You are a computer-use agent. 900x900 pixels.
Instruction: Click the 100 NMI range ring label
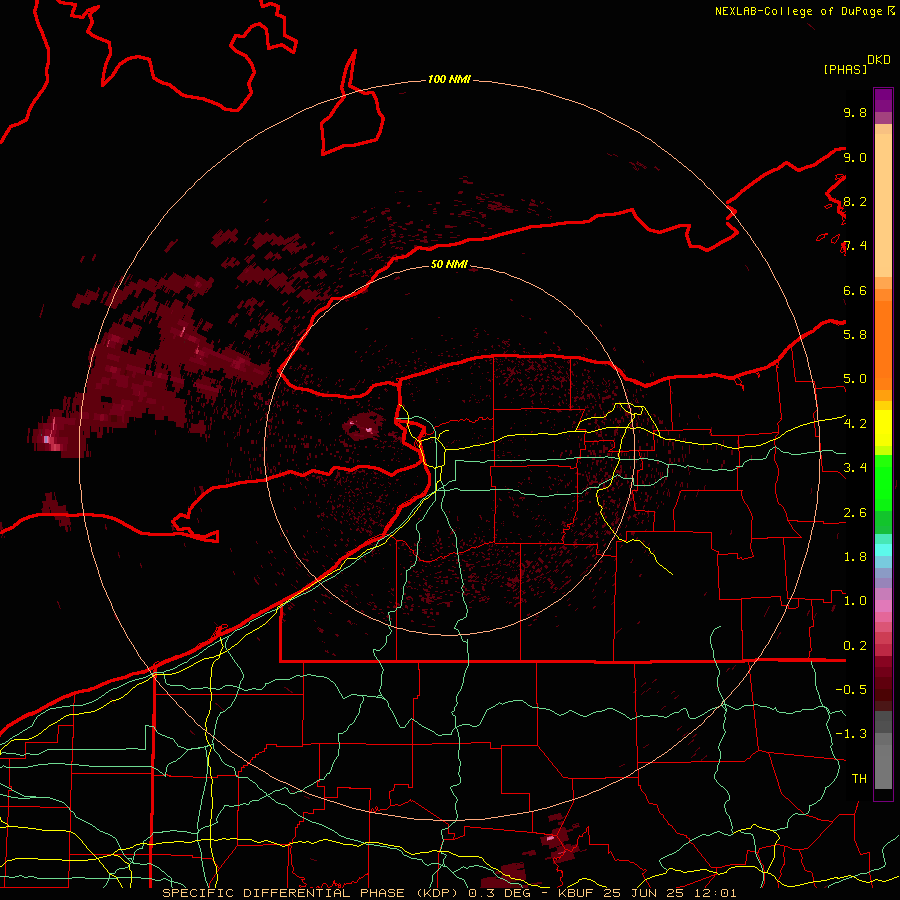pos(449,79)
